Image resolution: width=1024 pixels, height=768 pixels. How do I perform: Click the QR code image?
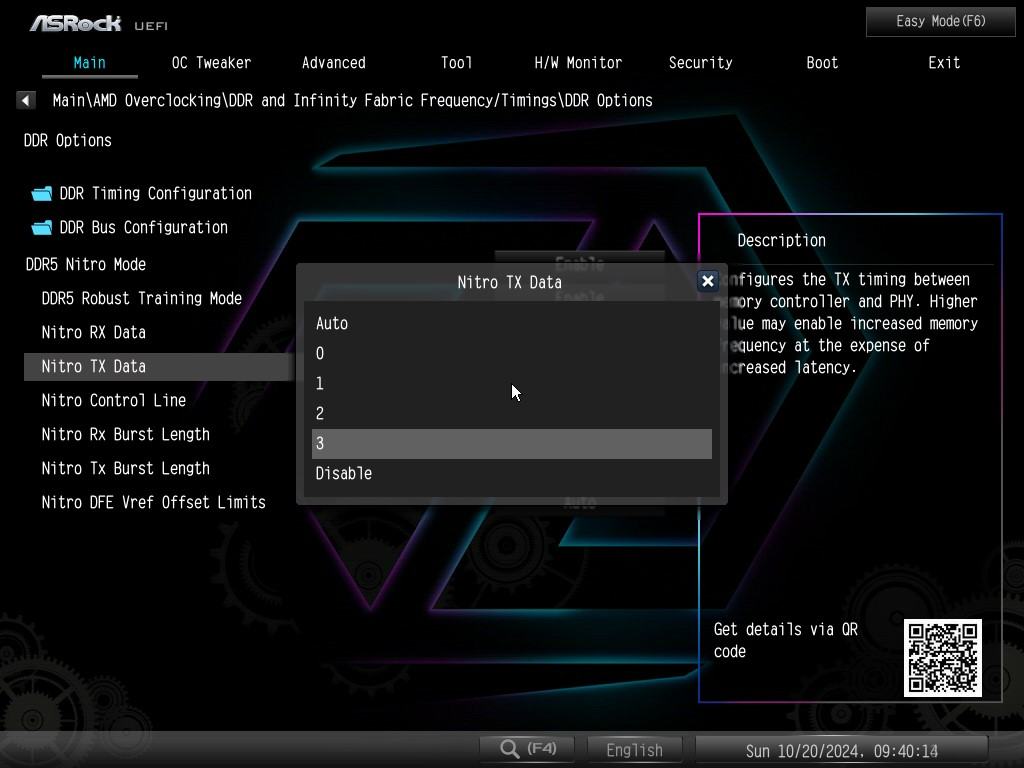pyautogui.click(x=942, y=658)
